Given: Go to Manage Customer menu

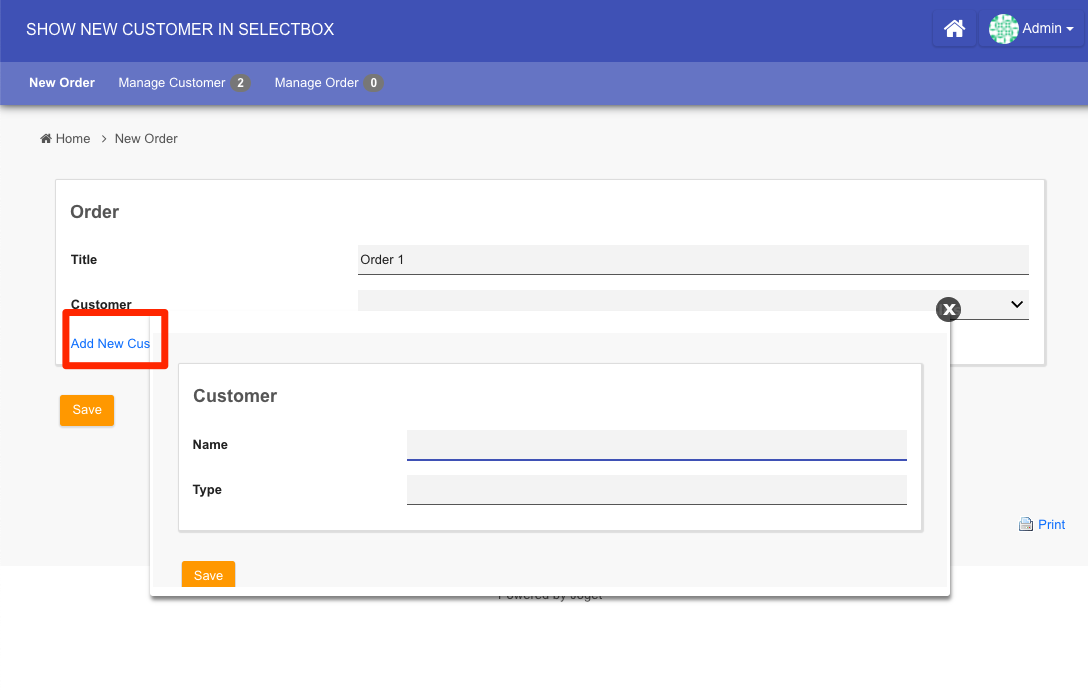Looking at the screenshot, I should pyautogui.click(x=171, y=83).
